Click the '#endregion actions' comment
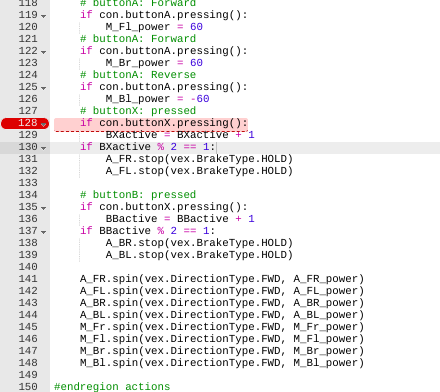440x392 pixels. [112, 387]
